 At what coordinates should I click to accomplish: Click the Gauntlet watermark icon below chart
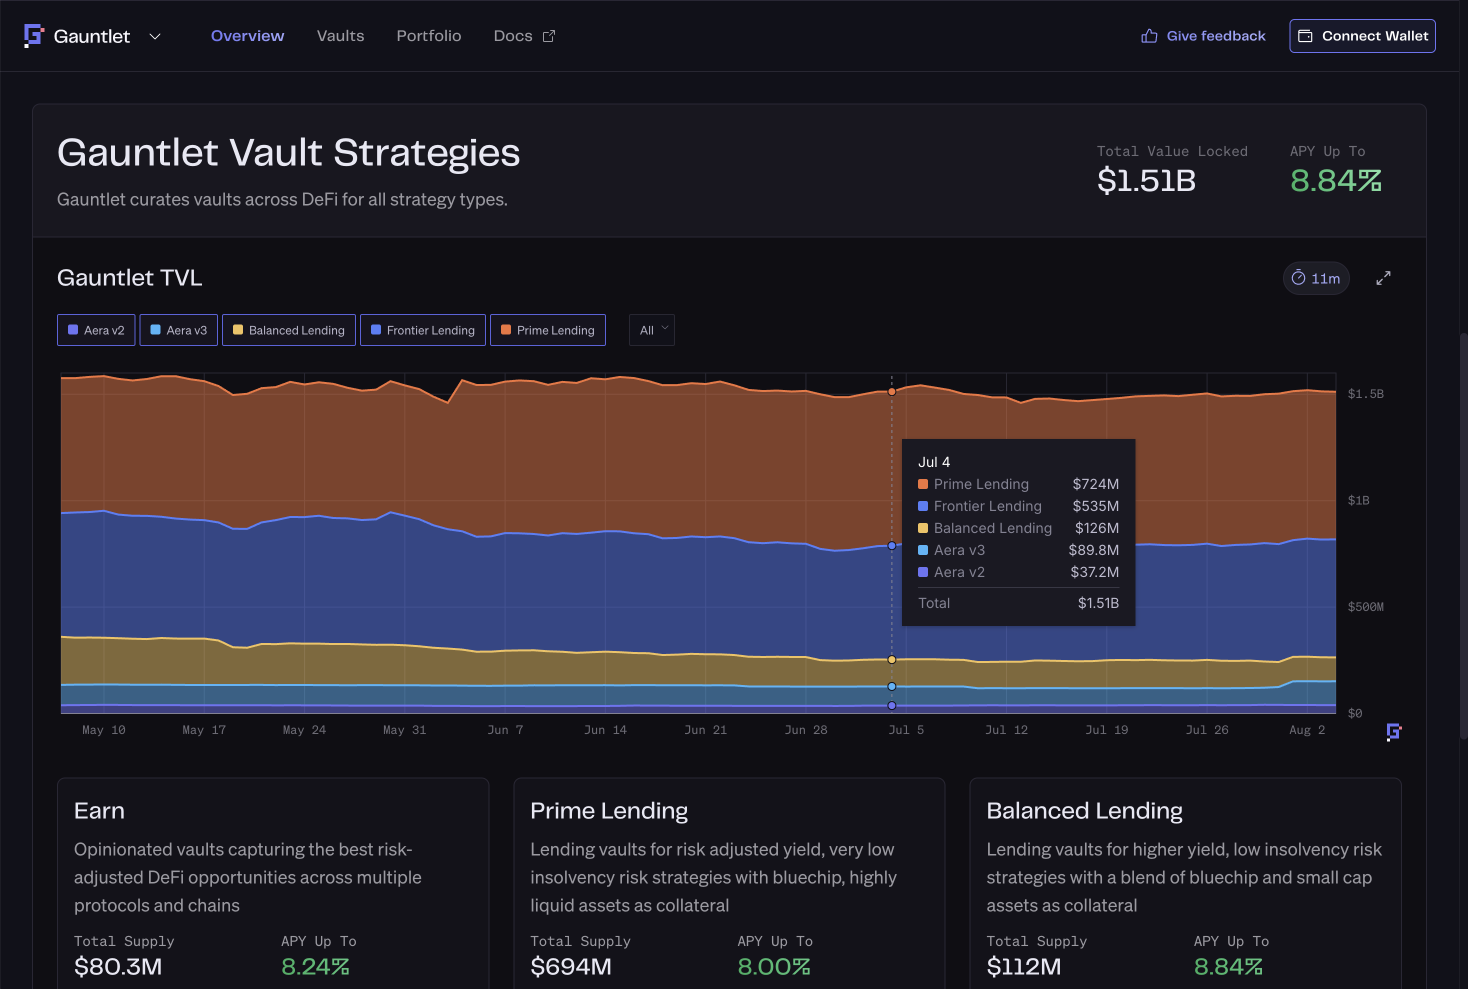click(x=1394, y=733)
